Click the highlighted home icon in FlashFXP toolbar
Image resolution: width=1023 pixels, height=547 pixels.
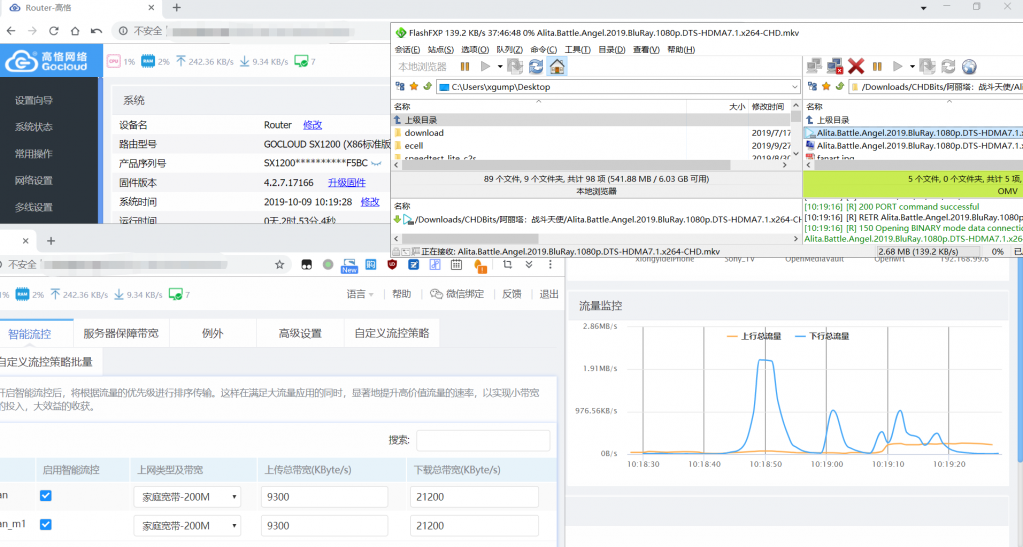click(x=557, y=67)
